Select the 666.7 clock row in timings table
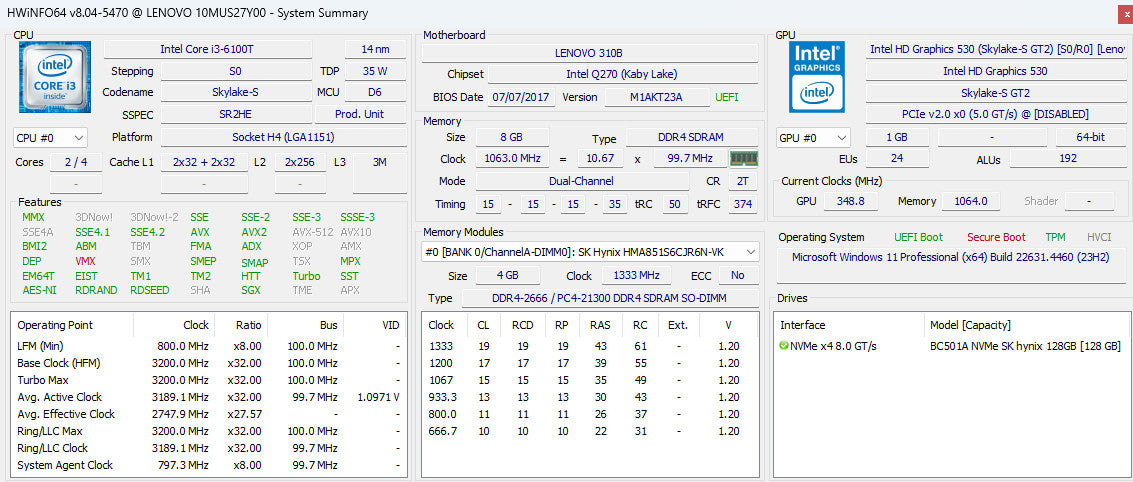Screen dimensions: 1133x482 click(589, 431)
